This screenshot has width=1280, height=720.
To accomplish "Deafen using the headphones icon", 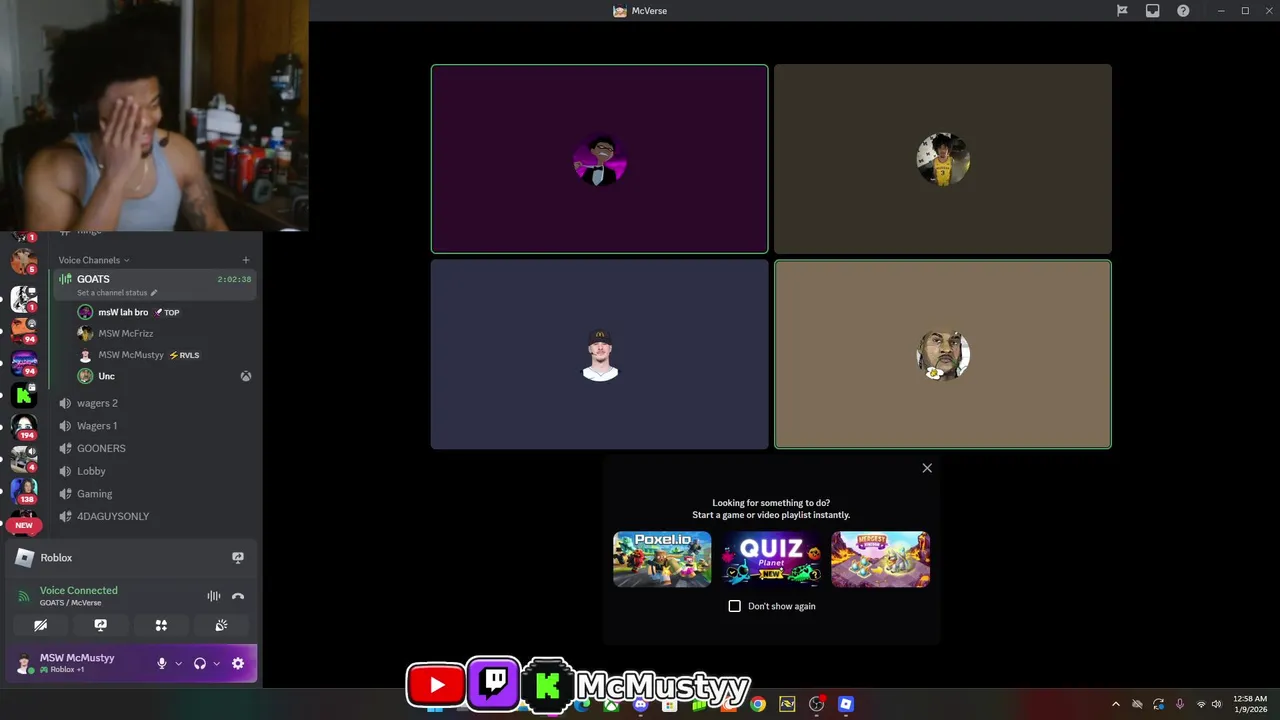I will (x=200, y=663).
